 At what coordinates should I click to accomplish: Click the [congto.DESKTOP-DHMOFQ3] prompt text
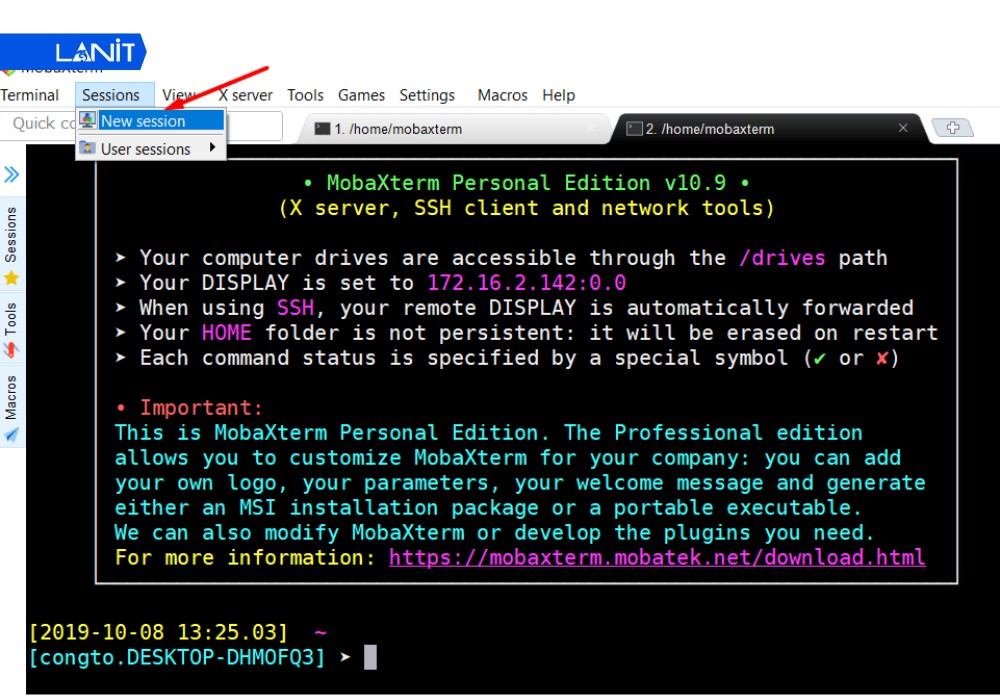177,657
